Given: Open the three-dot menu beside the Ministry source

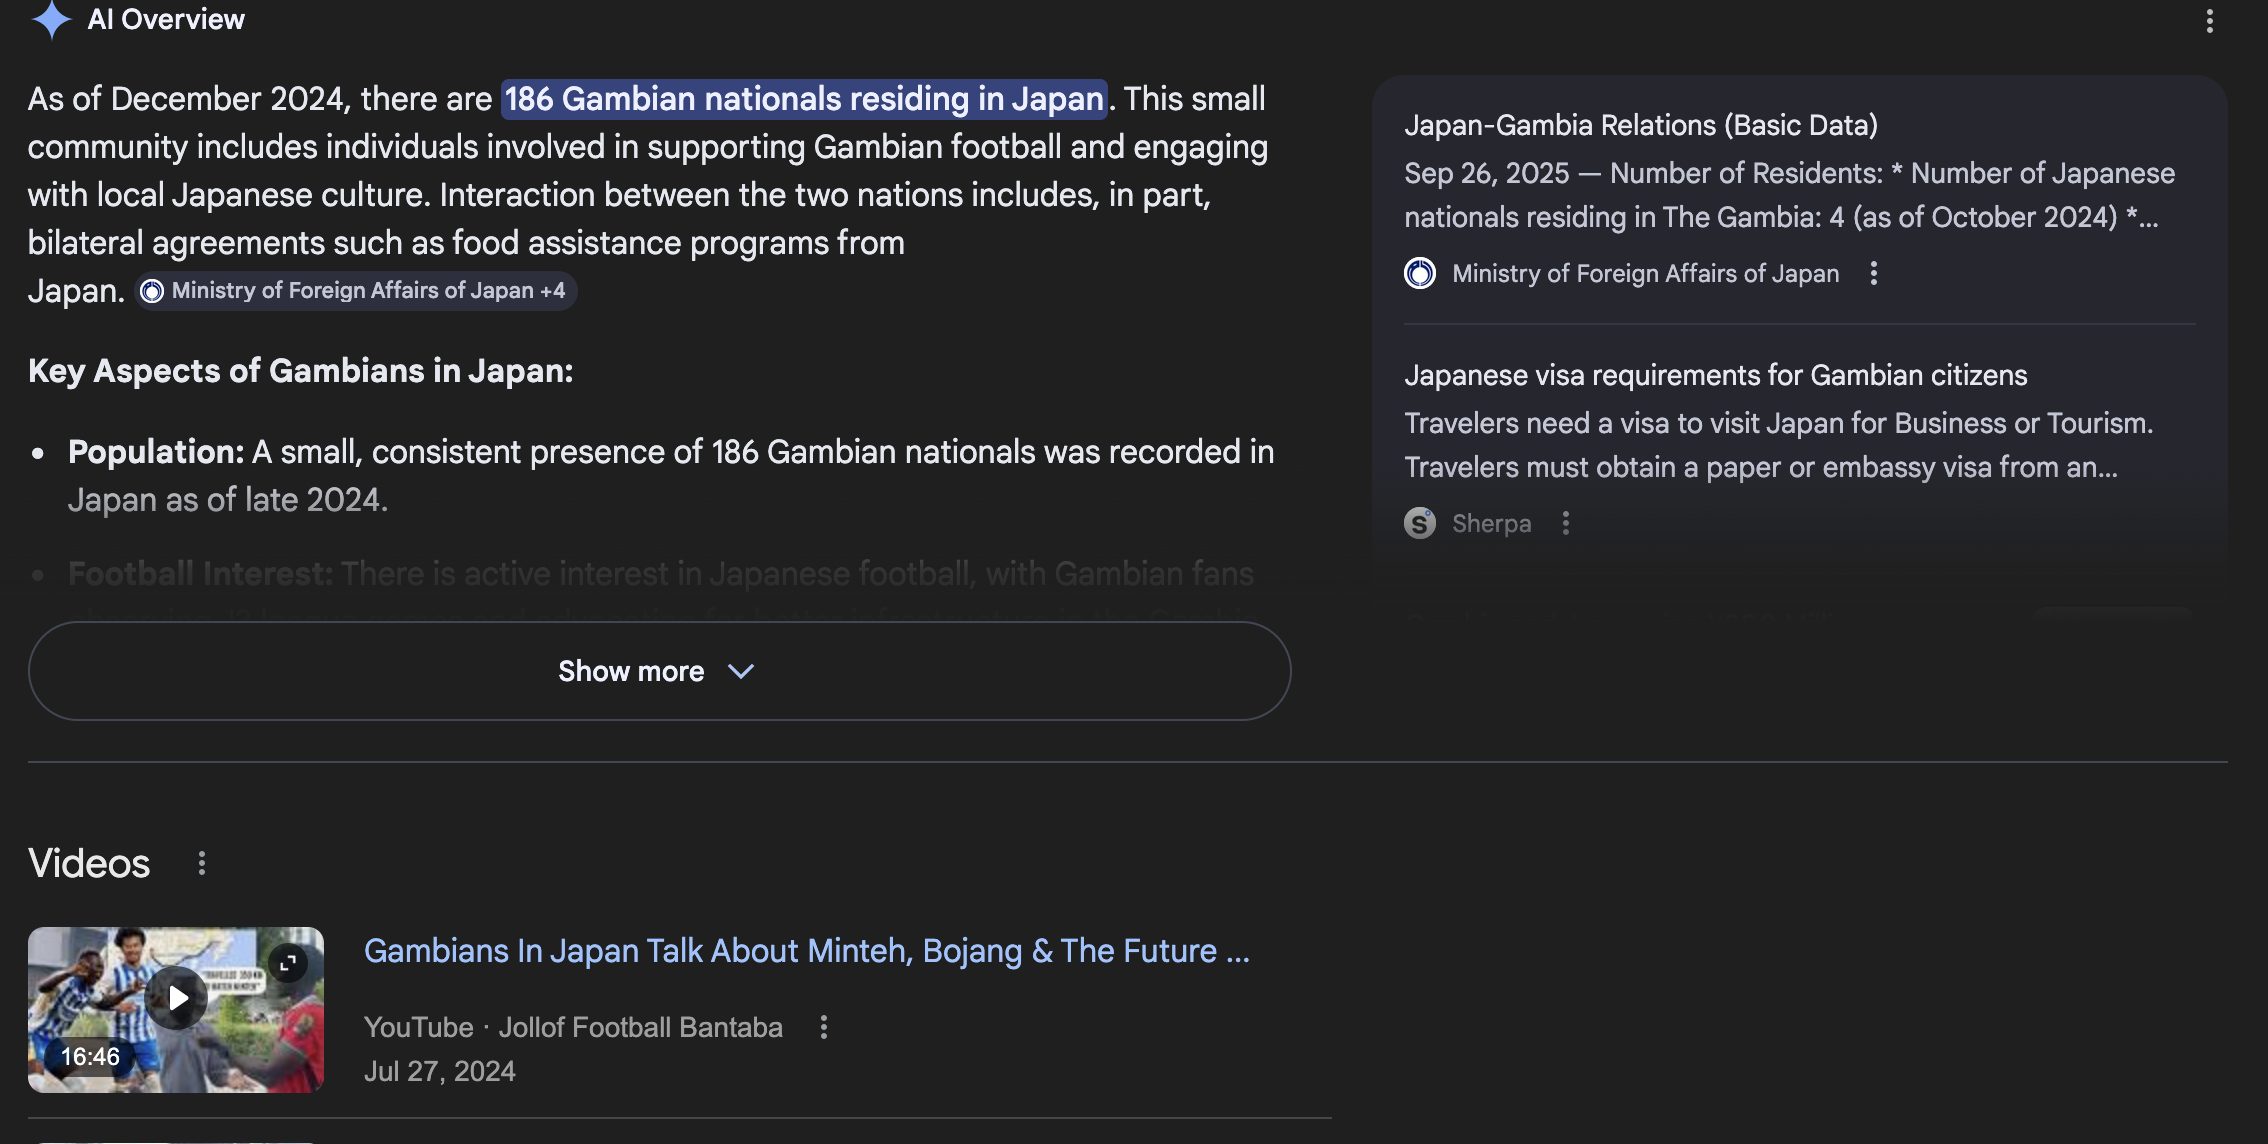Looking at the screenshot, I should (1873, 273).
